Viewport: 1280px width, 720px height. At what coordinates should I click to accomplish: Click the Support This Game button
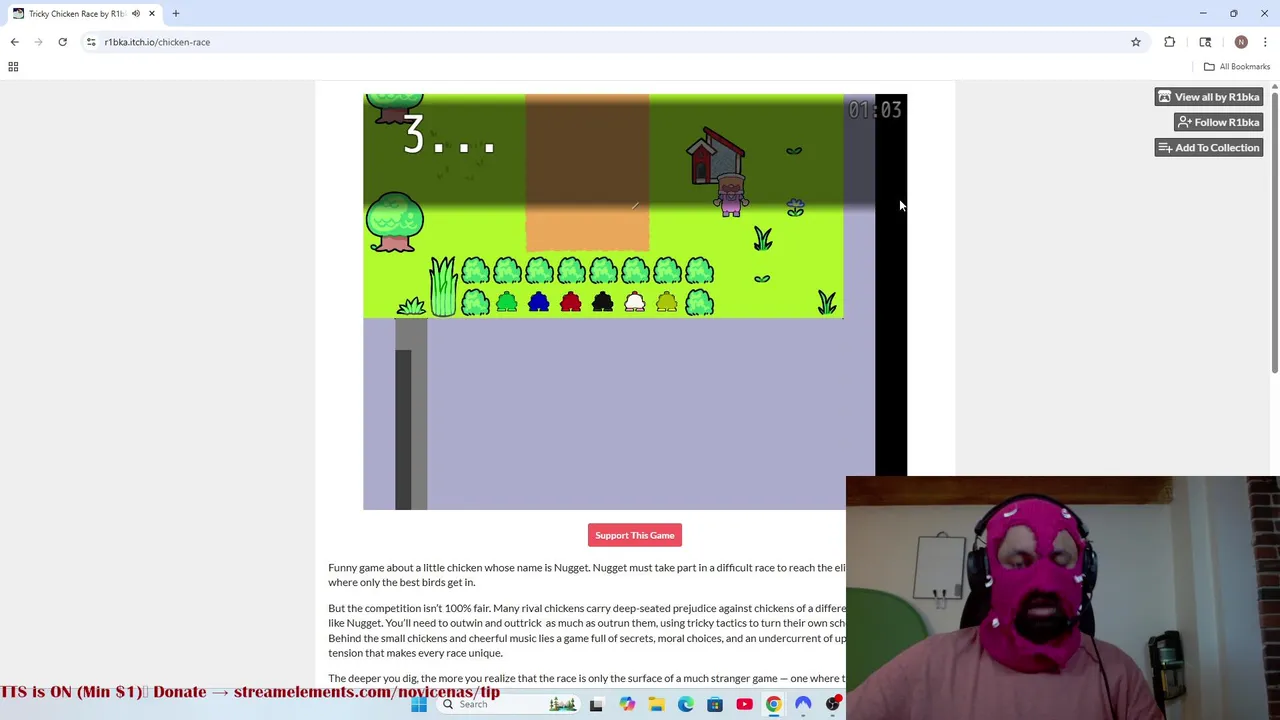635,535
